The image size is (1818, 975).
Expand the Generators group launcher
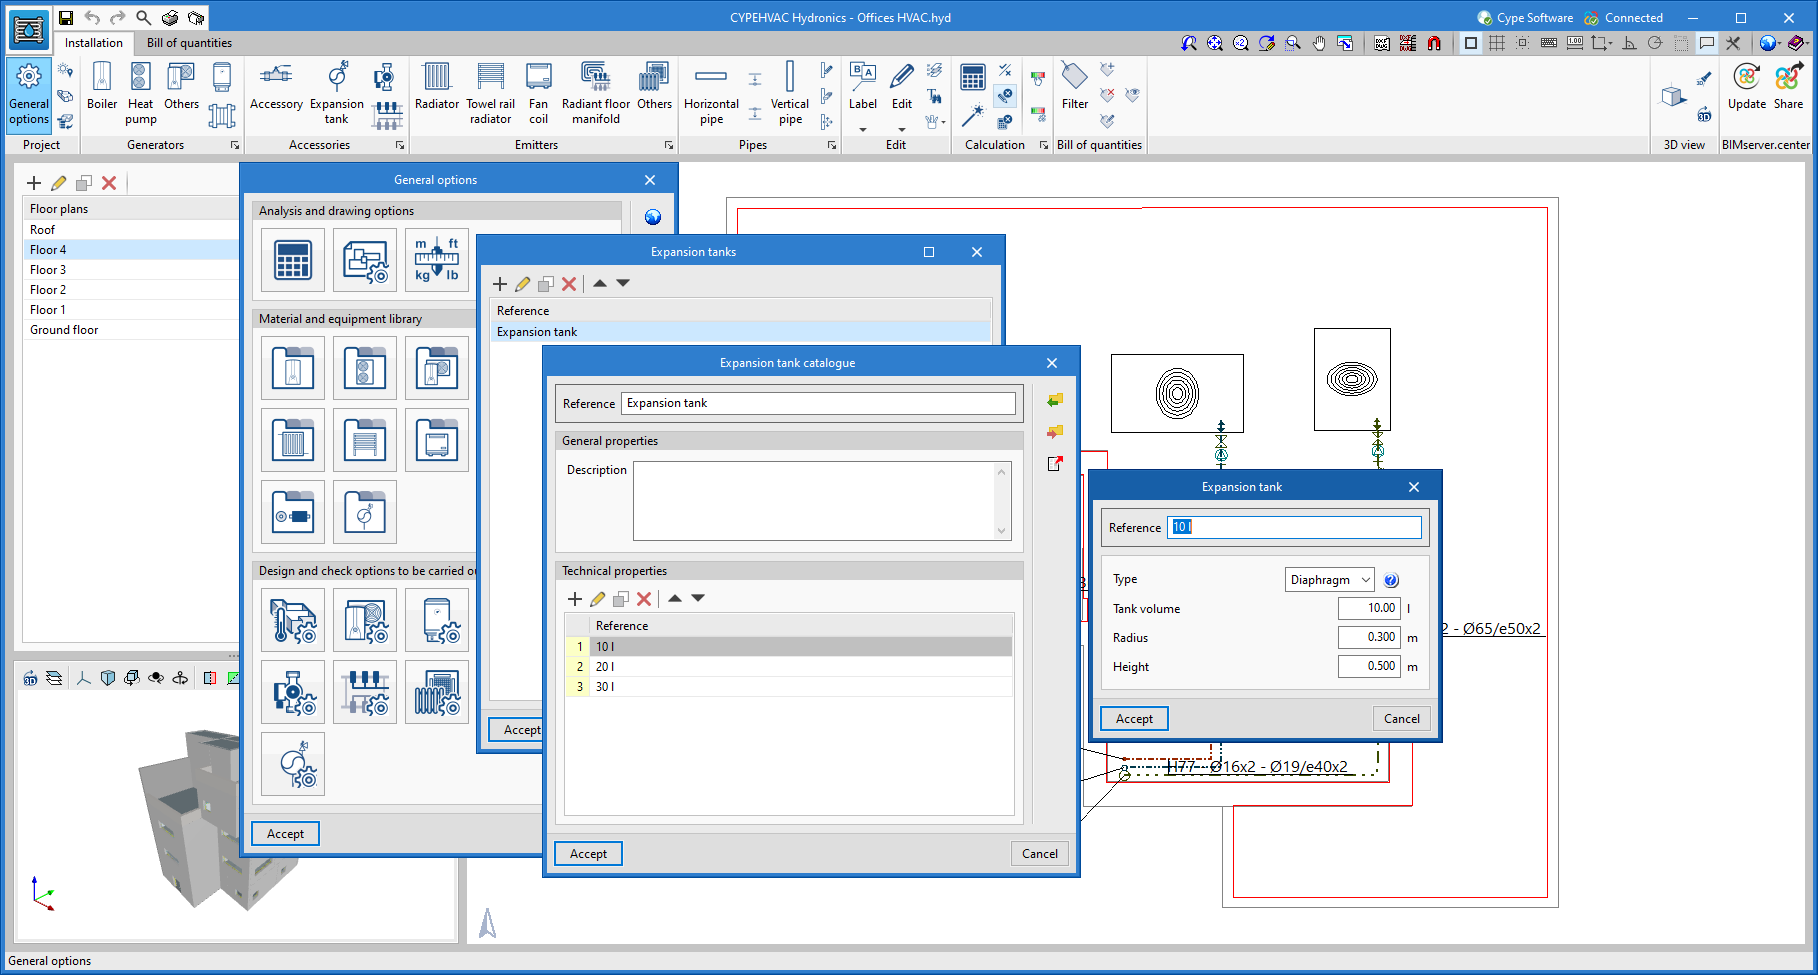tap(235, 145)
